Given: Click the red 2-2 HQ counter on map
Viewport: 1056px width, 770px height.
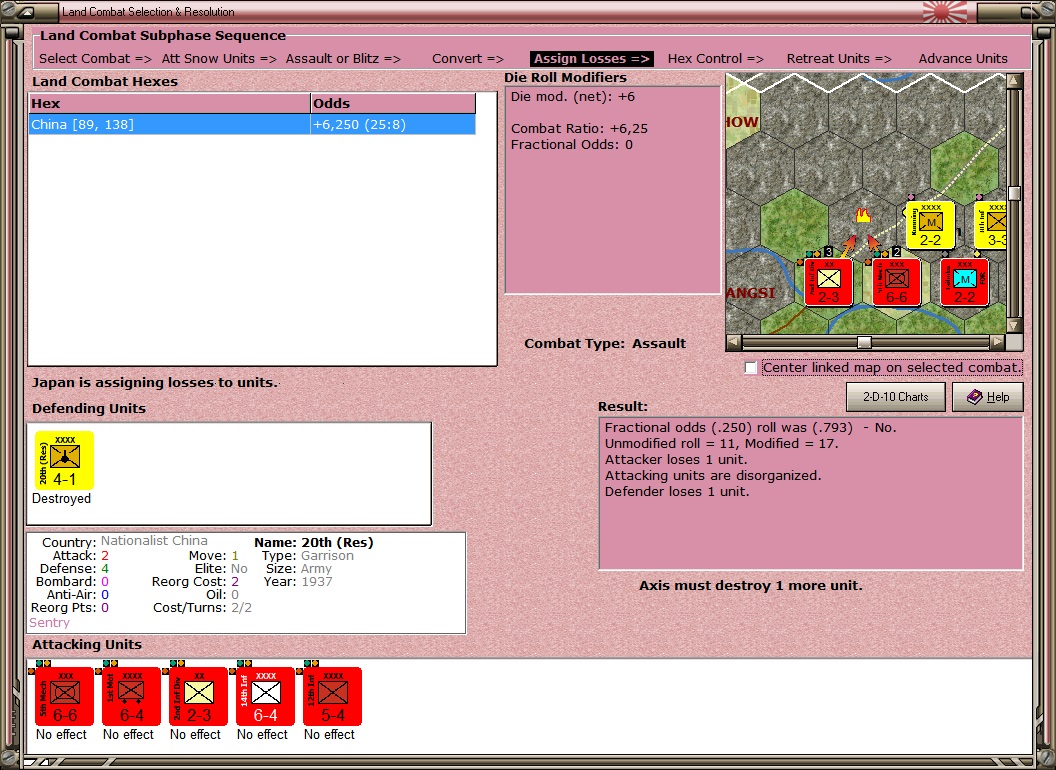Looking at the screenshot, I should (x=964, y=282).
